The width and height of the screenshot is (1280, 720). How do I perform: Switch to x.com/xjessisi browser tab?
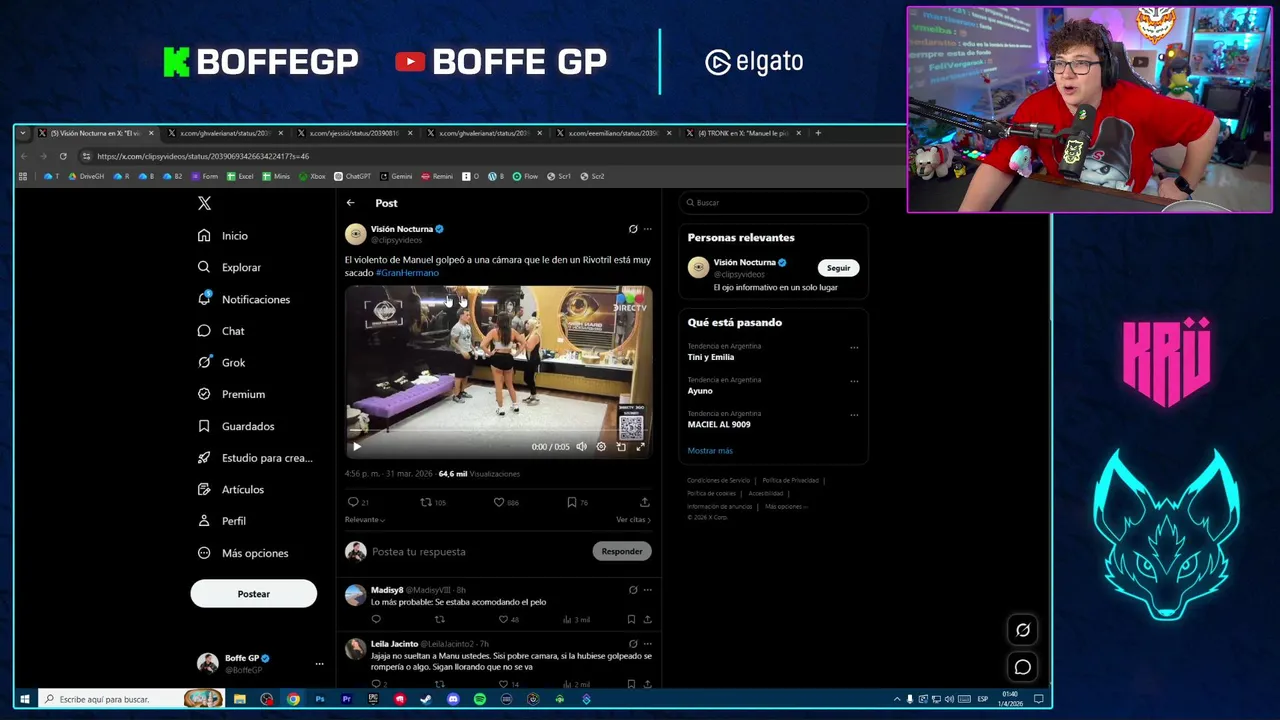[354, 133]
